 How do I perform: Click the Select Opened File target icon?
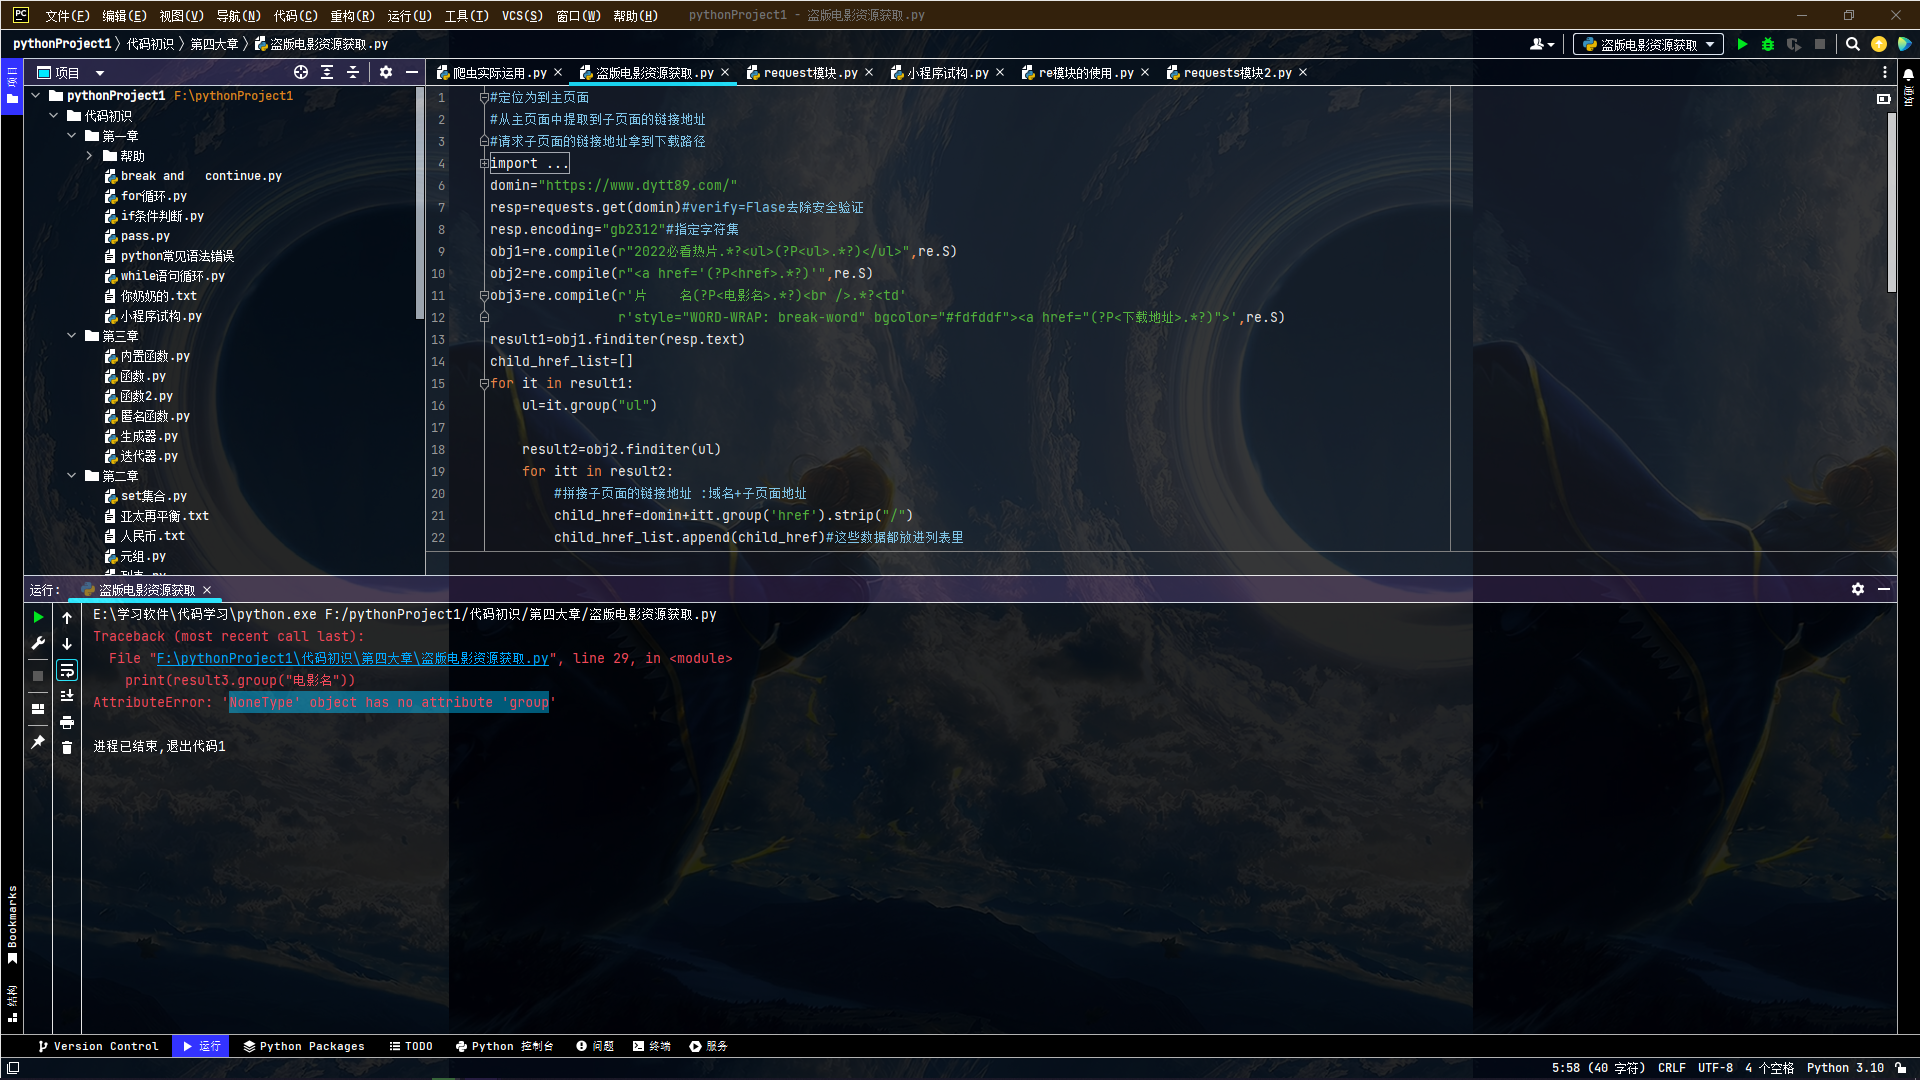click(301, 72)
